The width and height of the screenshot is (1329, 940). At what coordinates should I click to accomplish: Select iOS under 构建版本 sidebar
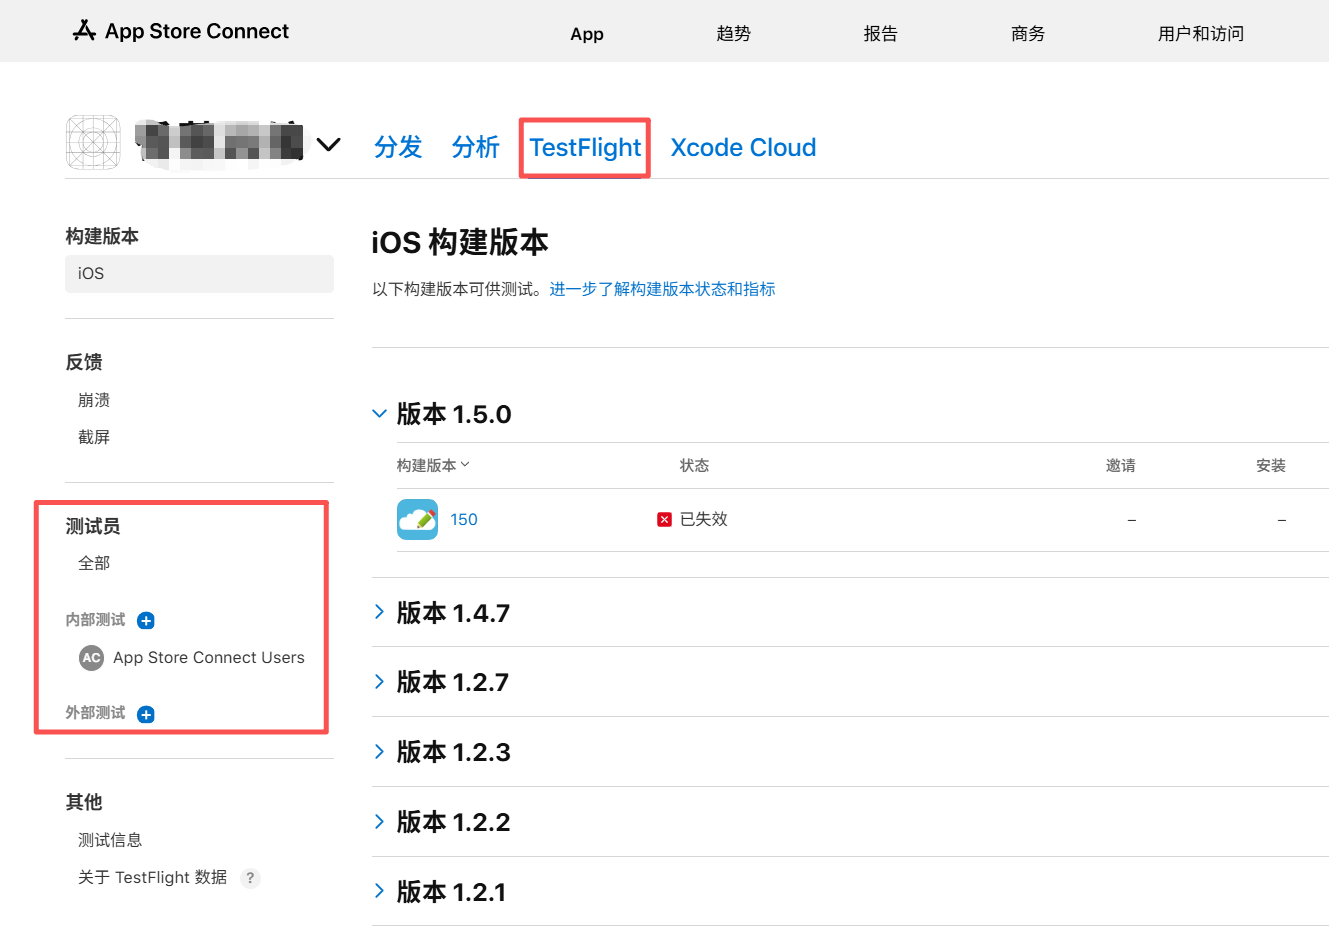pyautogui.click(x=199, y=273)
